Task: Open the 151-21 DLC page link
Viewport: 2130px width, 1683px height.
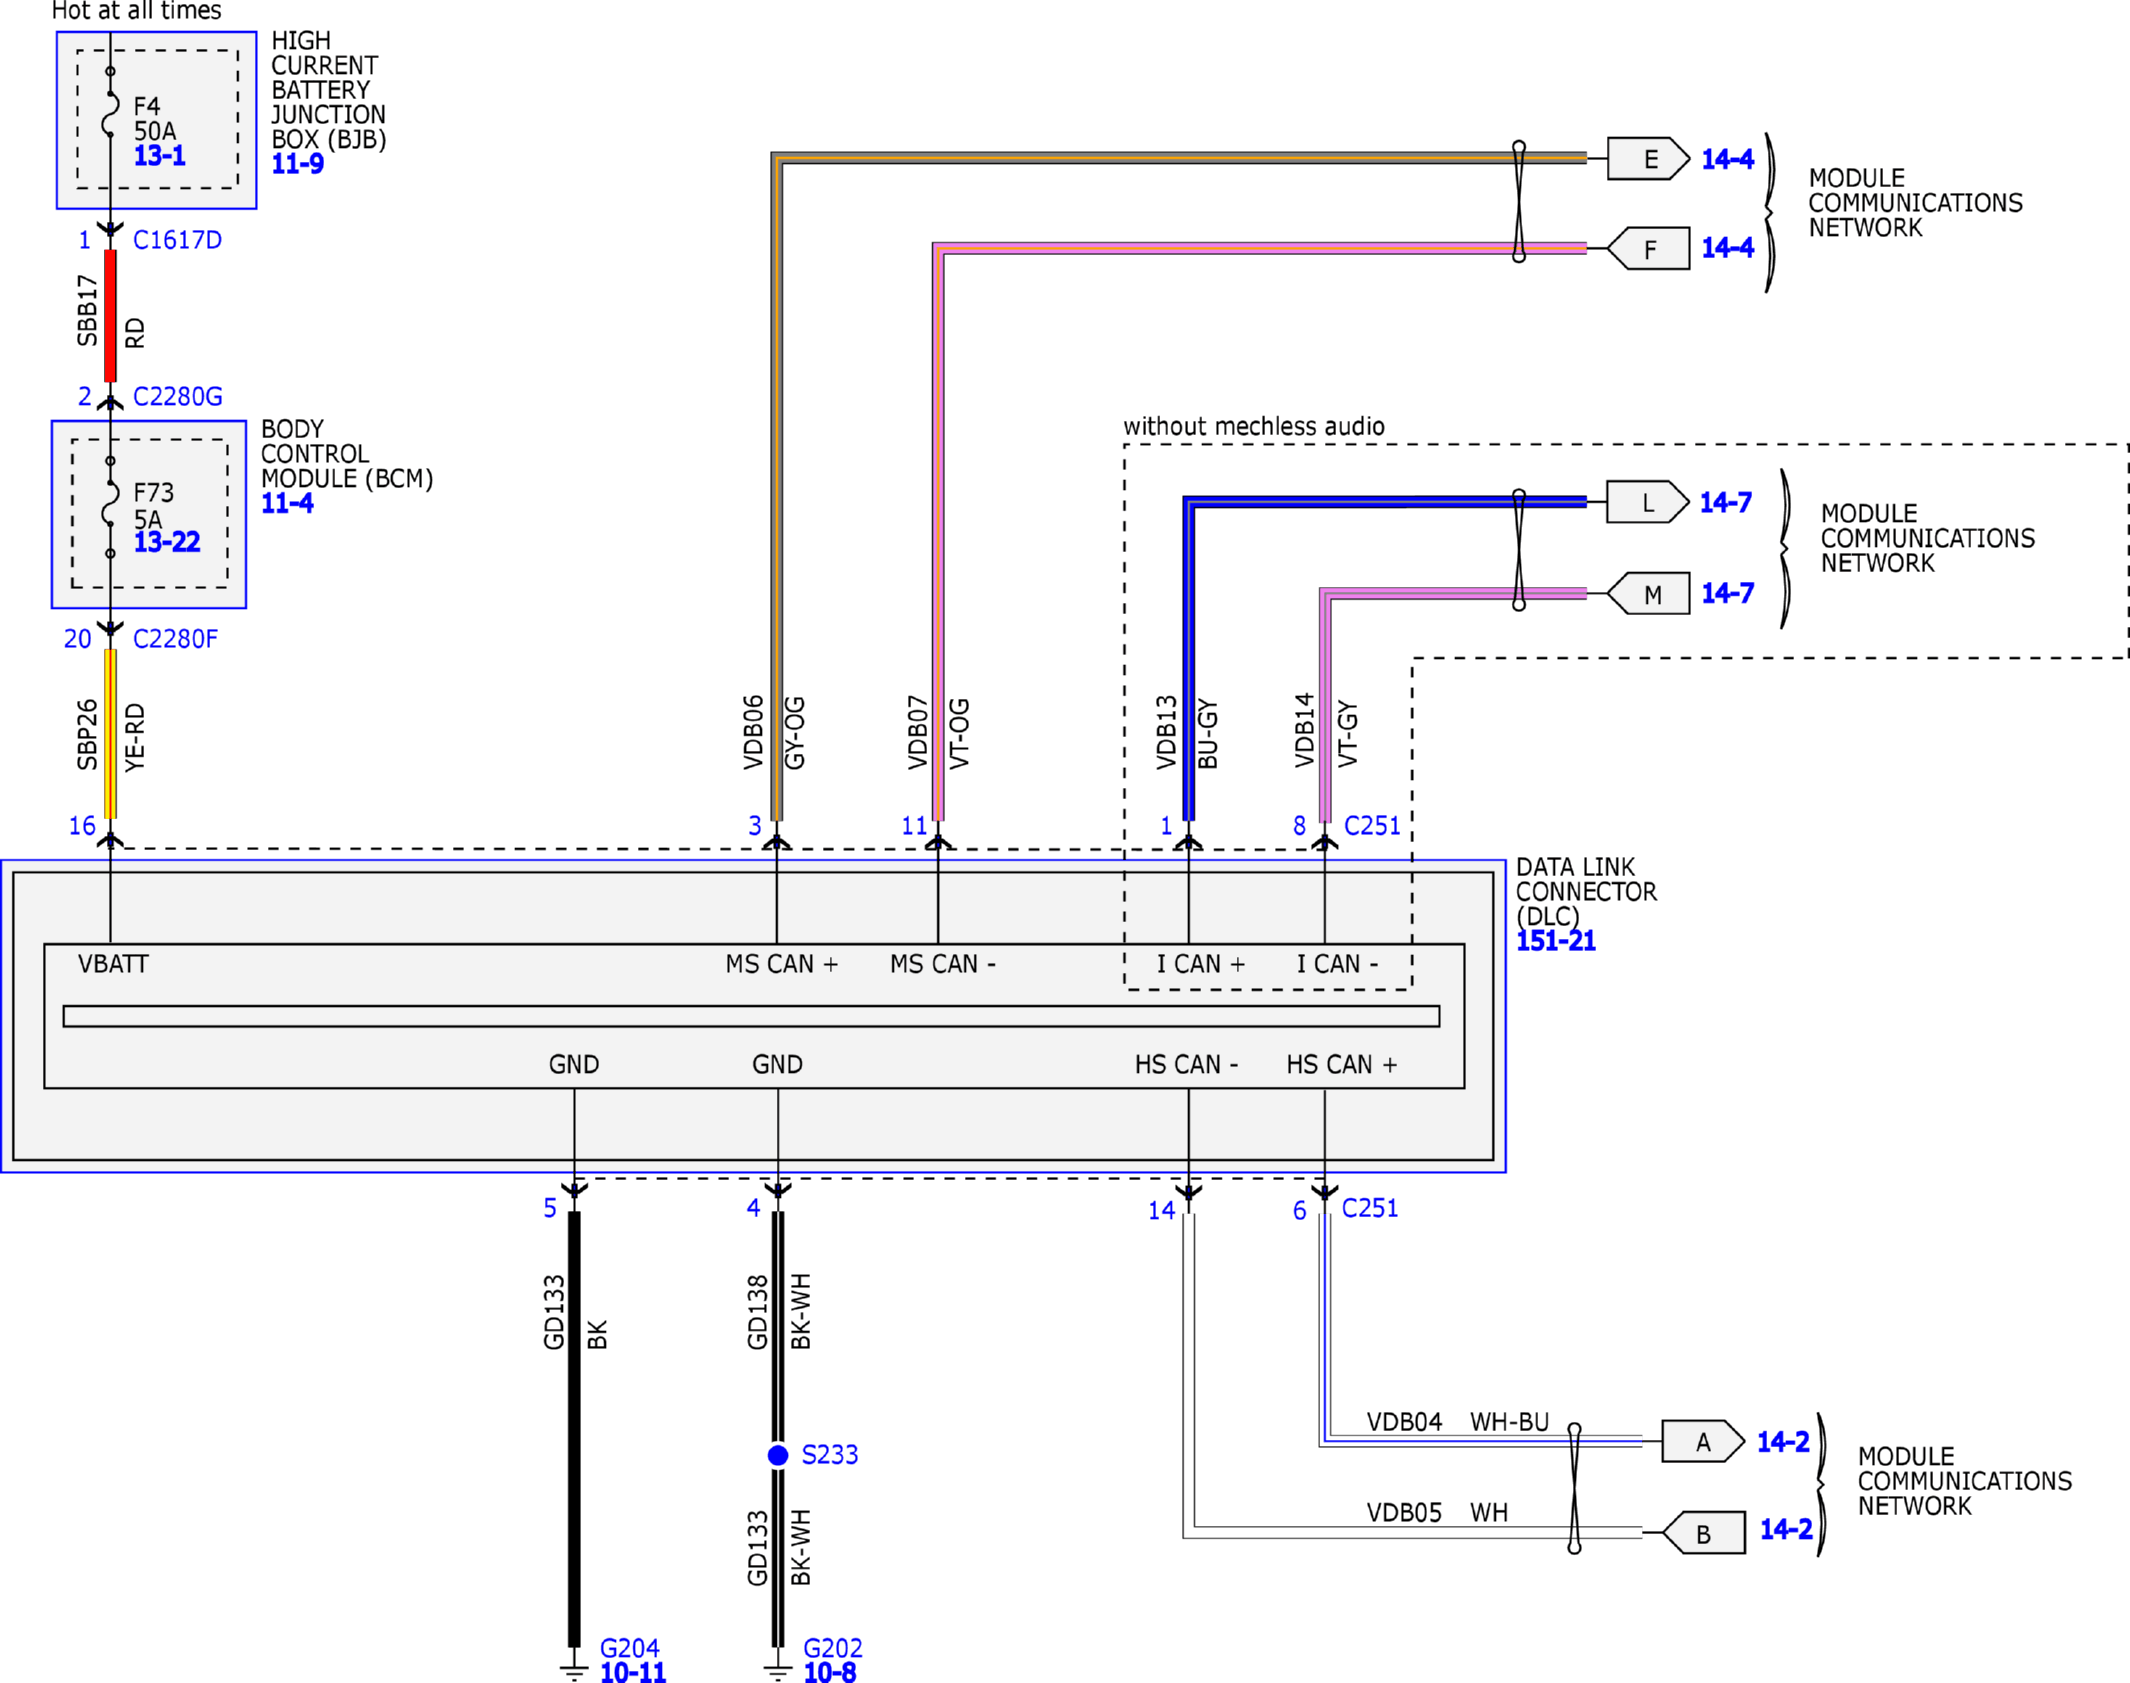Action: pos(1555,941)
